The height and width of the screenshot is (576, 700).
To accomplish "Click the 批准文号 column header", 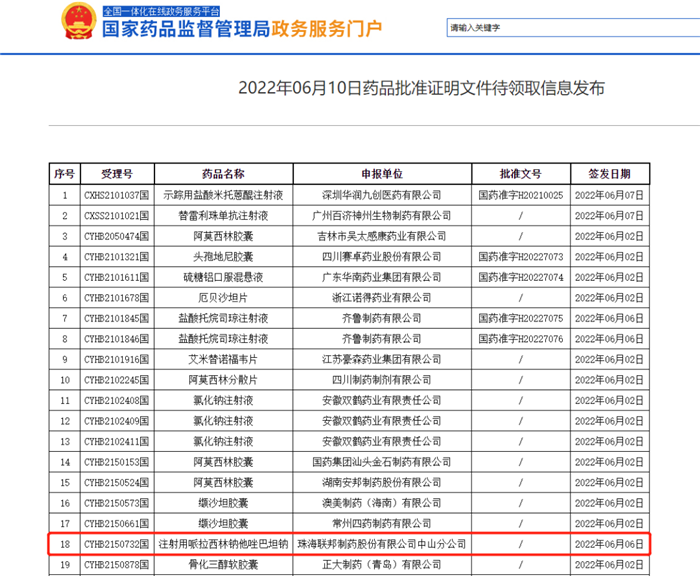I will [521, 174].
